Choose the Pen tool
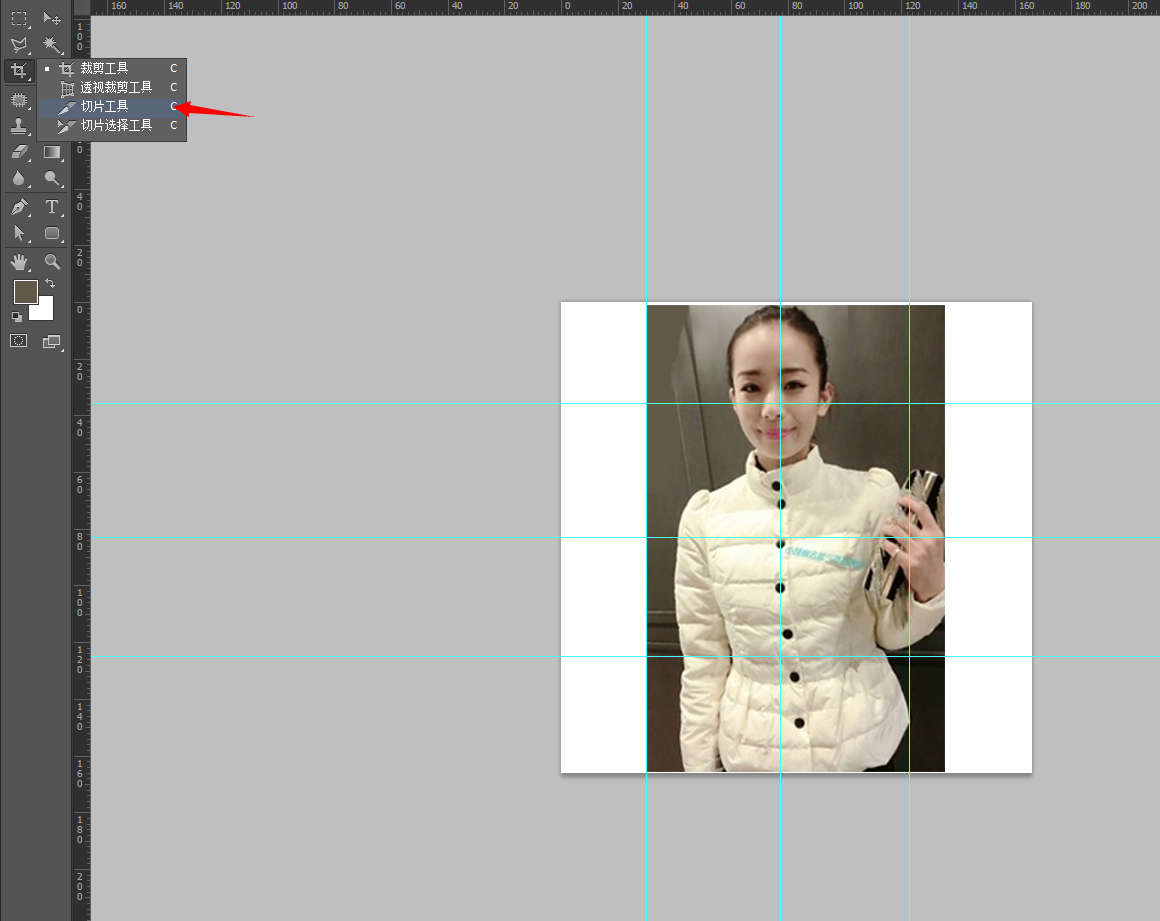The height and width of the screenshot is (921, 1160). coord(18,207)
